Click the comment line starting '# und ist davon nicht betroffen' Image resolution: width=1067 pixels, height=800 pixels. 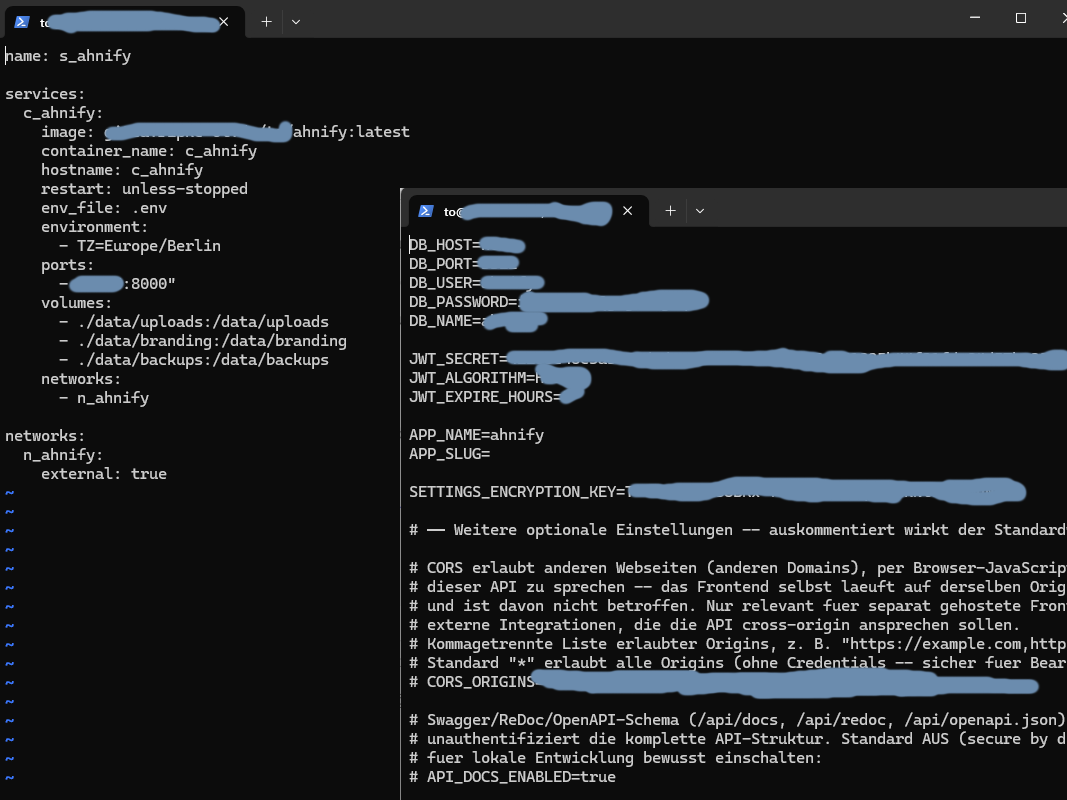click(738, 606)
